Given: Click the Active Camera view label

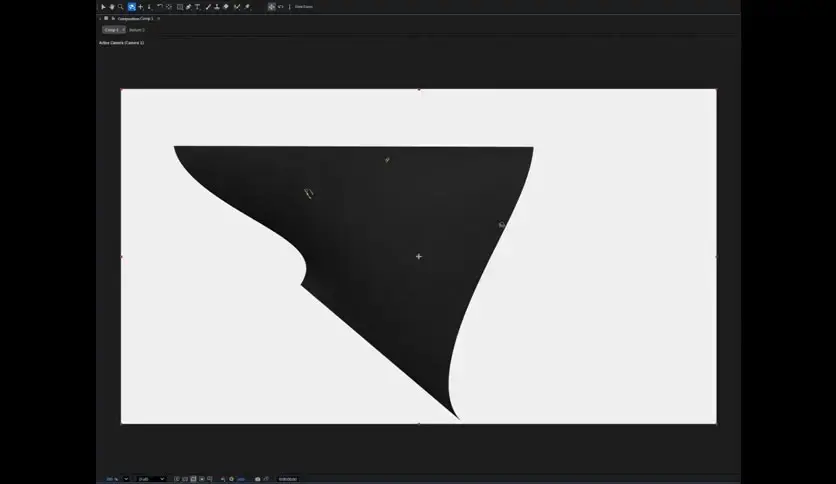Looking at the screenshot, I should tap(122, 43).
